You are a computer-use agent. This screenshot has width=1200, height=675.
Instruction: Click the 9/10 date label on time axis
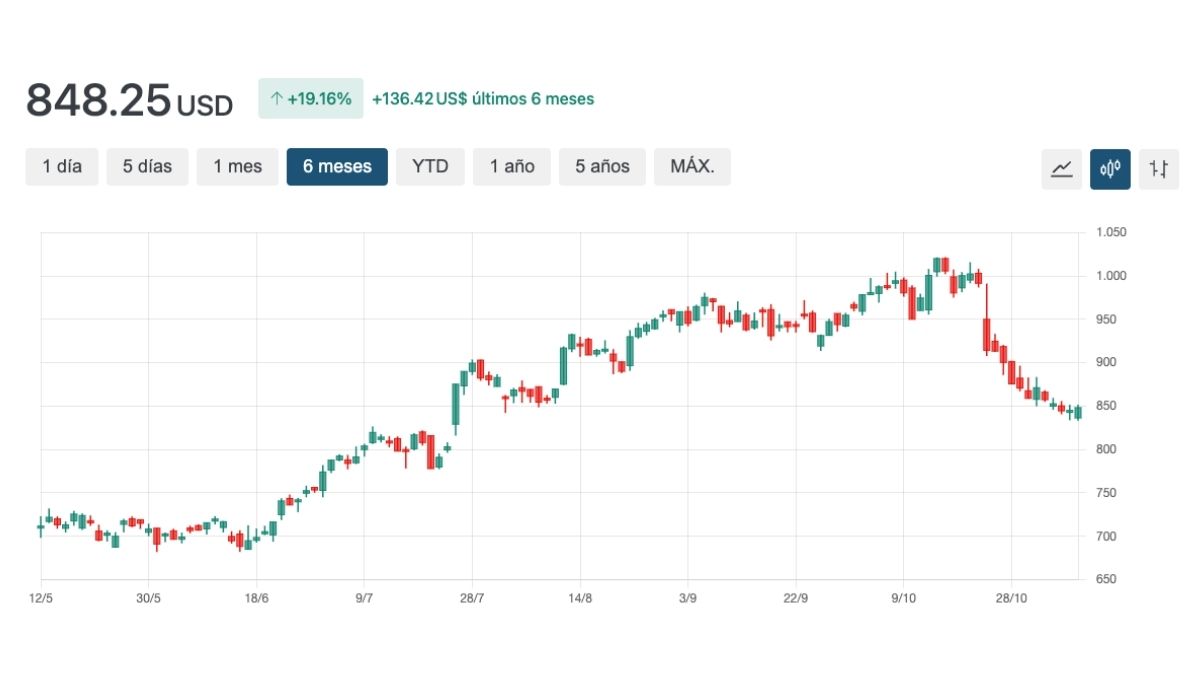click(903, 598)
